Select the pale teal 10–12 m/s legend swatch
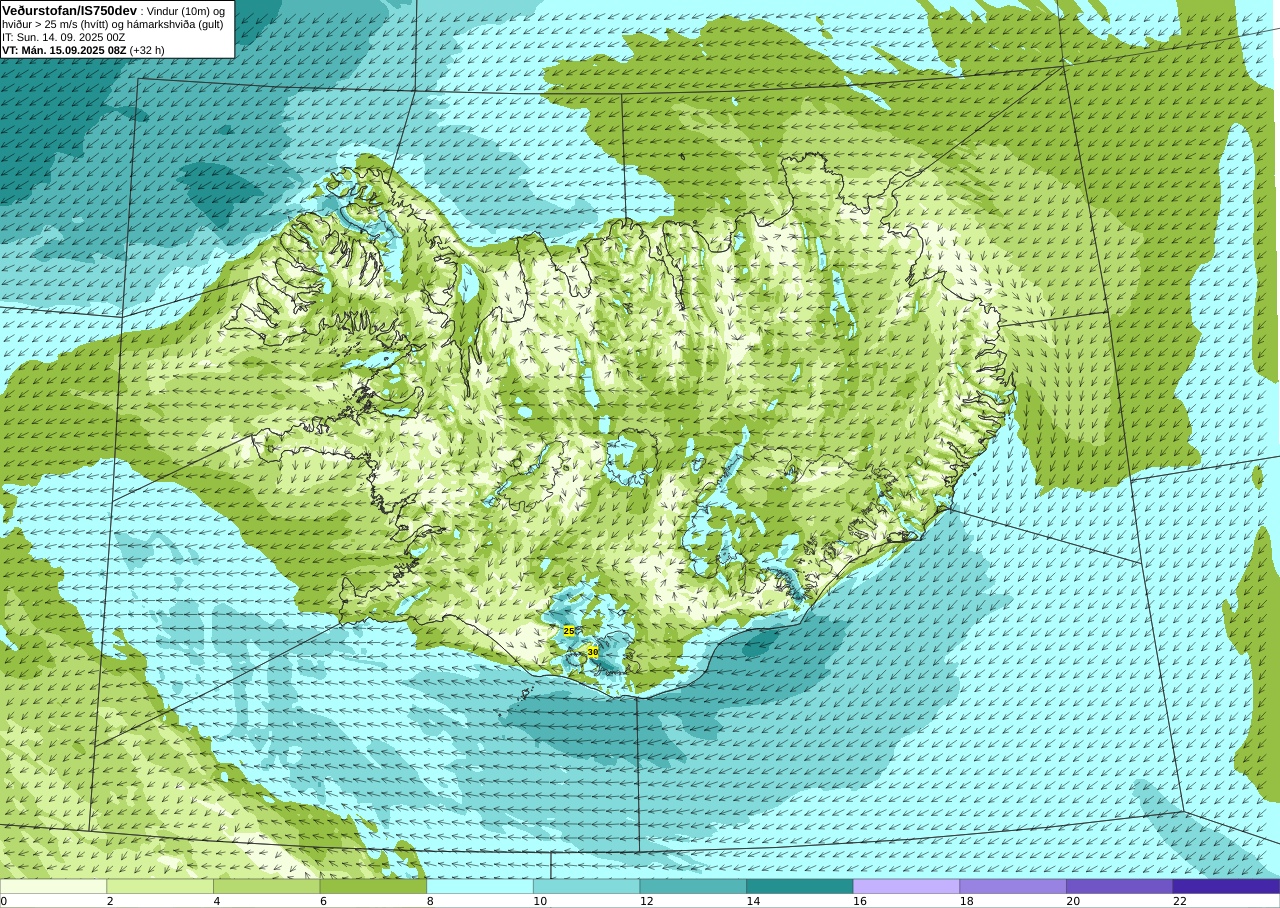This screenshot has height=908, width=1280. tap(587, 886)
